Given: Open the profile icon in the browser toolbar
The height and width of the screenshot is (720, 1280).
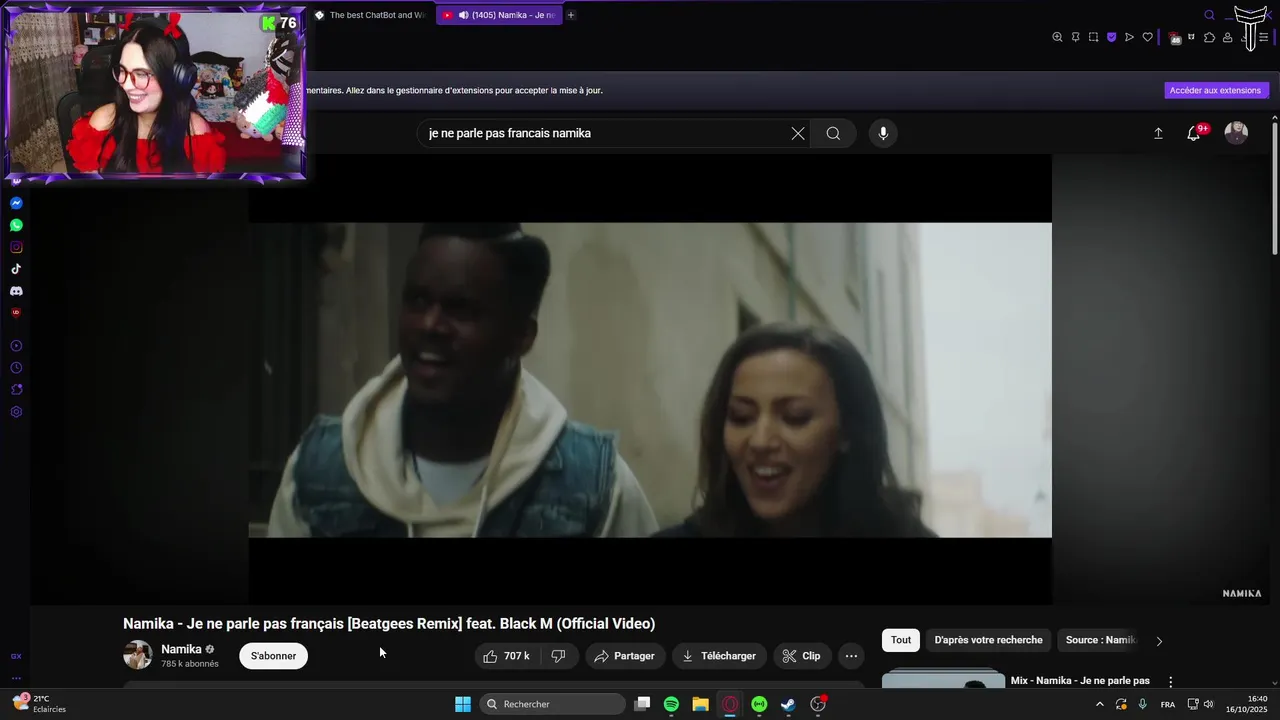Looking at the screenshot, I should point(1227,38).
